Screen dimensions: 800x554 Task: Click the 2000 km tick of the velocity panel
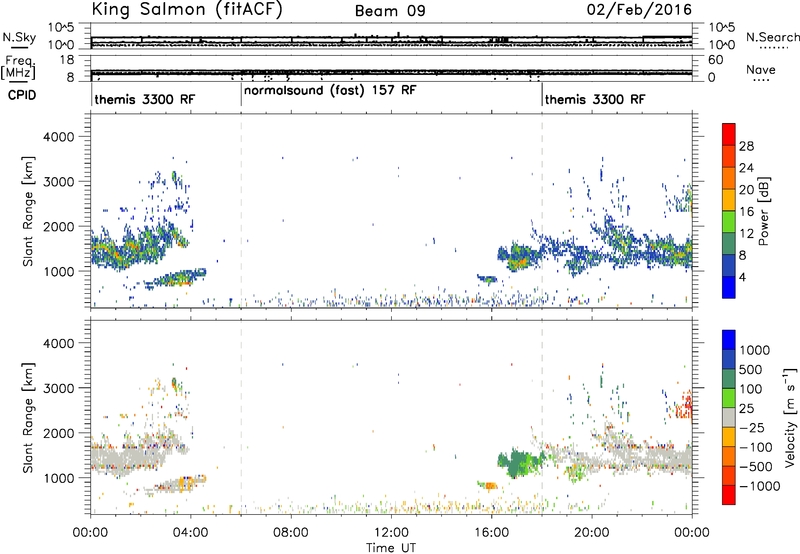(58, 433)
